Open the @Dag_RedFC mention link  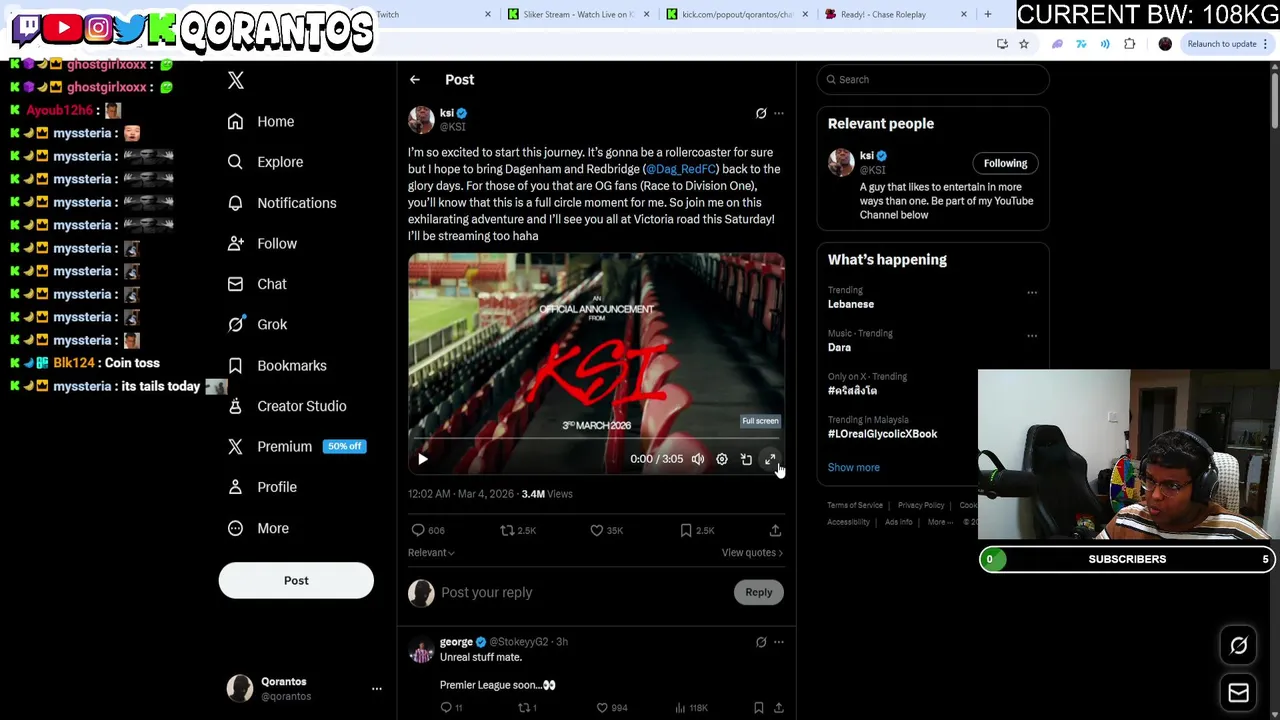pos(681,169)
